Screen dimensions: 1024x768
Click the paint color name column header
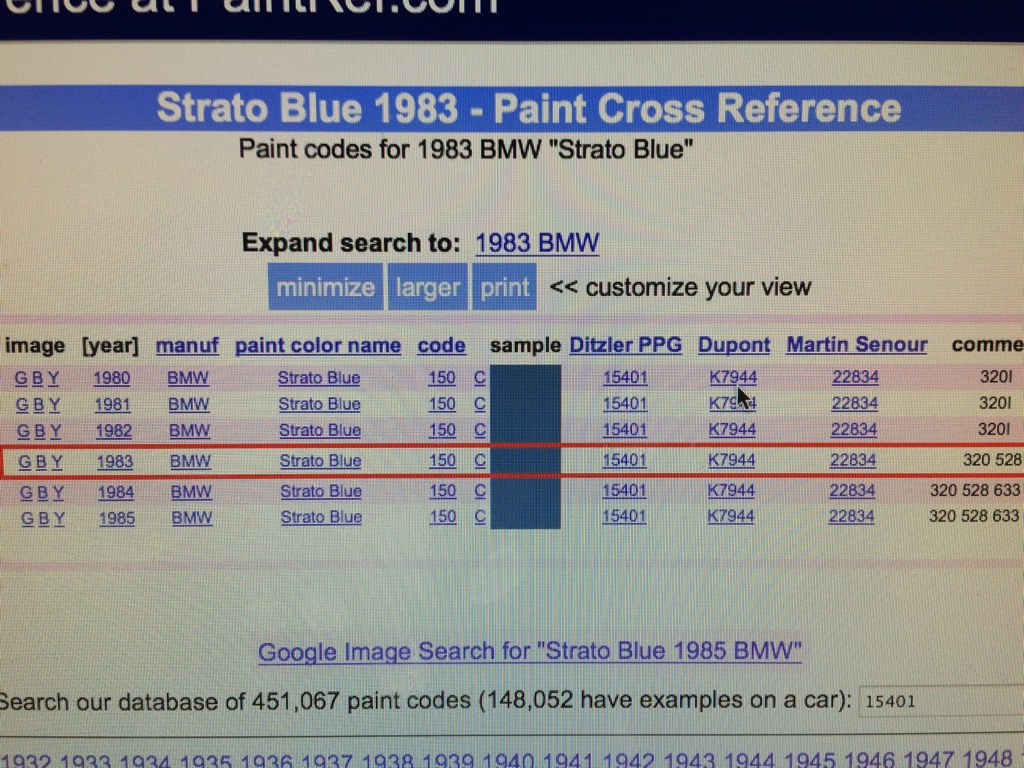point(318,346)
